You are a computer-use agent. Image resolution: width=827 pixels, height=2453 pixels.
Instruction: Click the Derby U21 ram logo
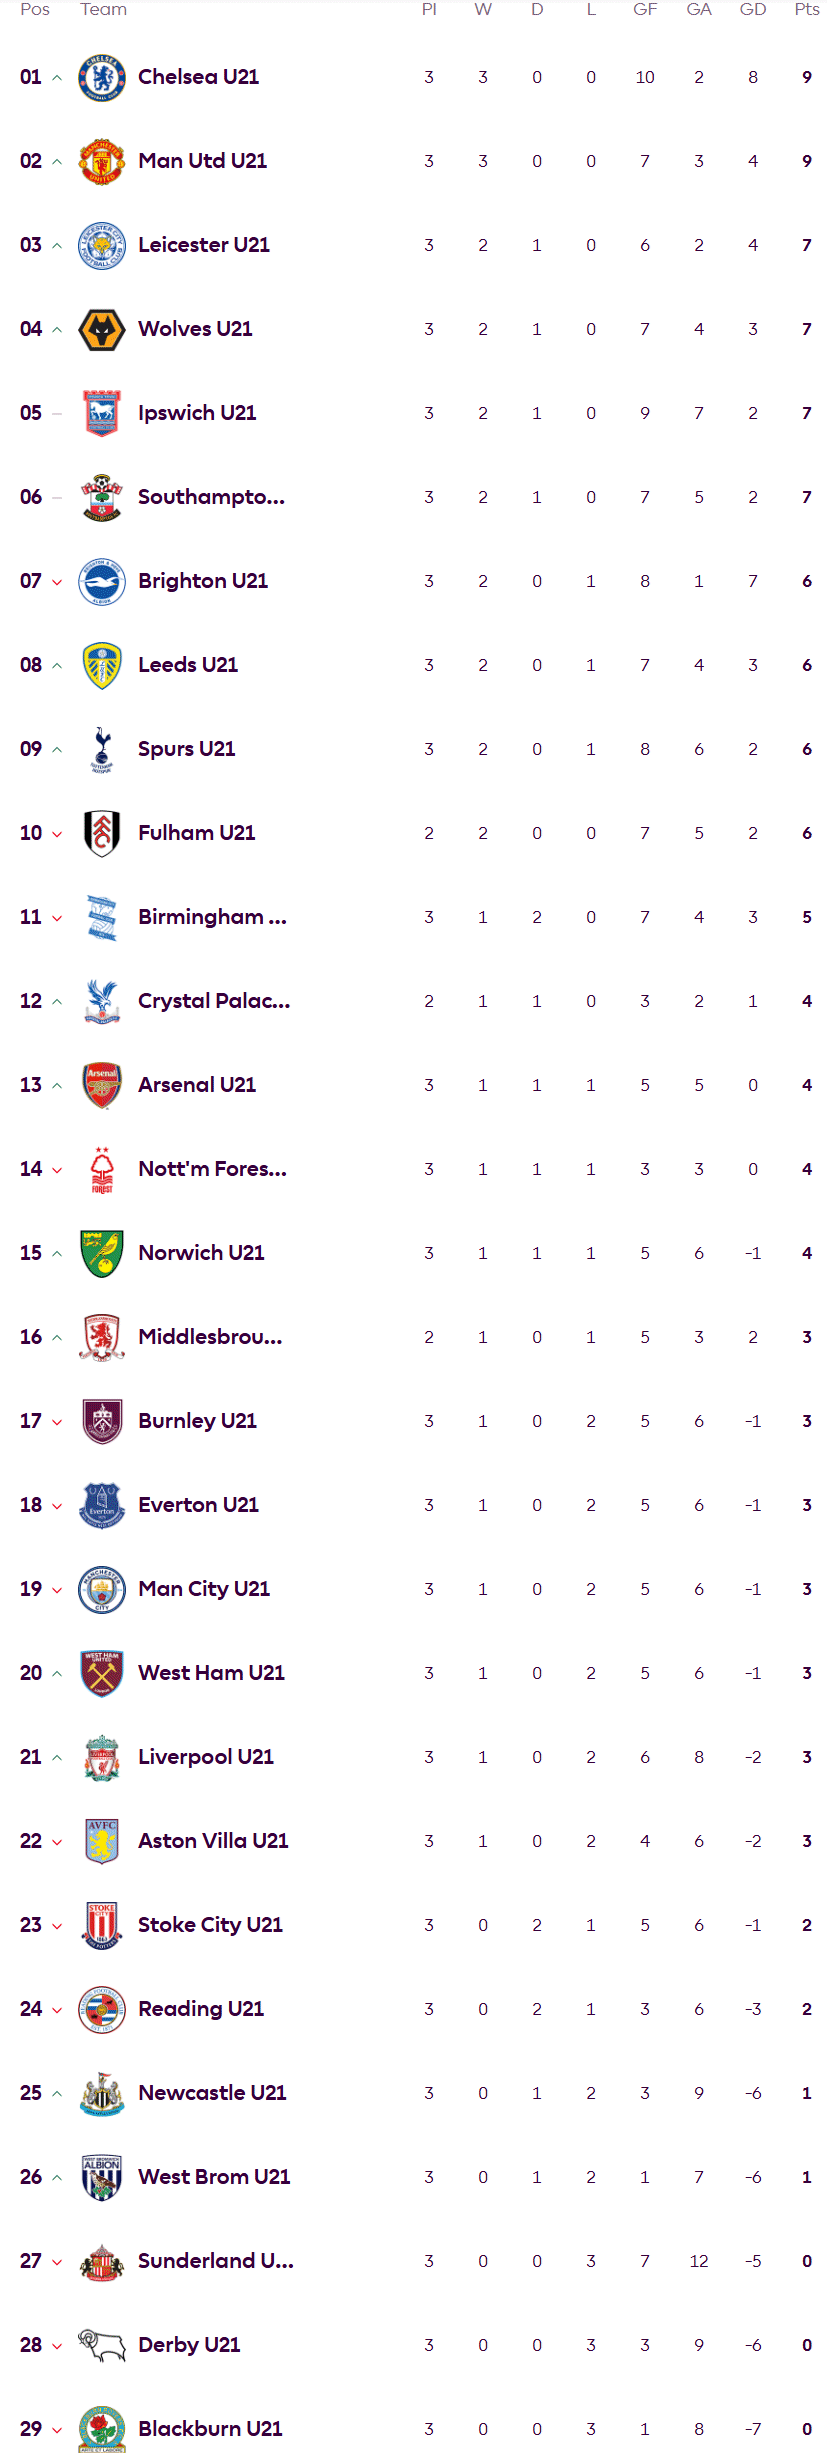point(102,2345)
